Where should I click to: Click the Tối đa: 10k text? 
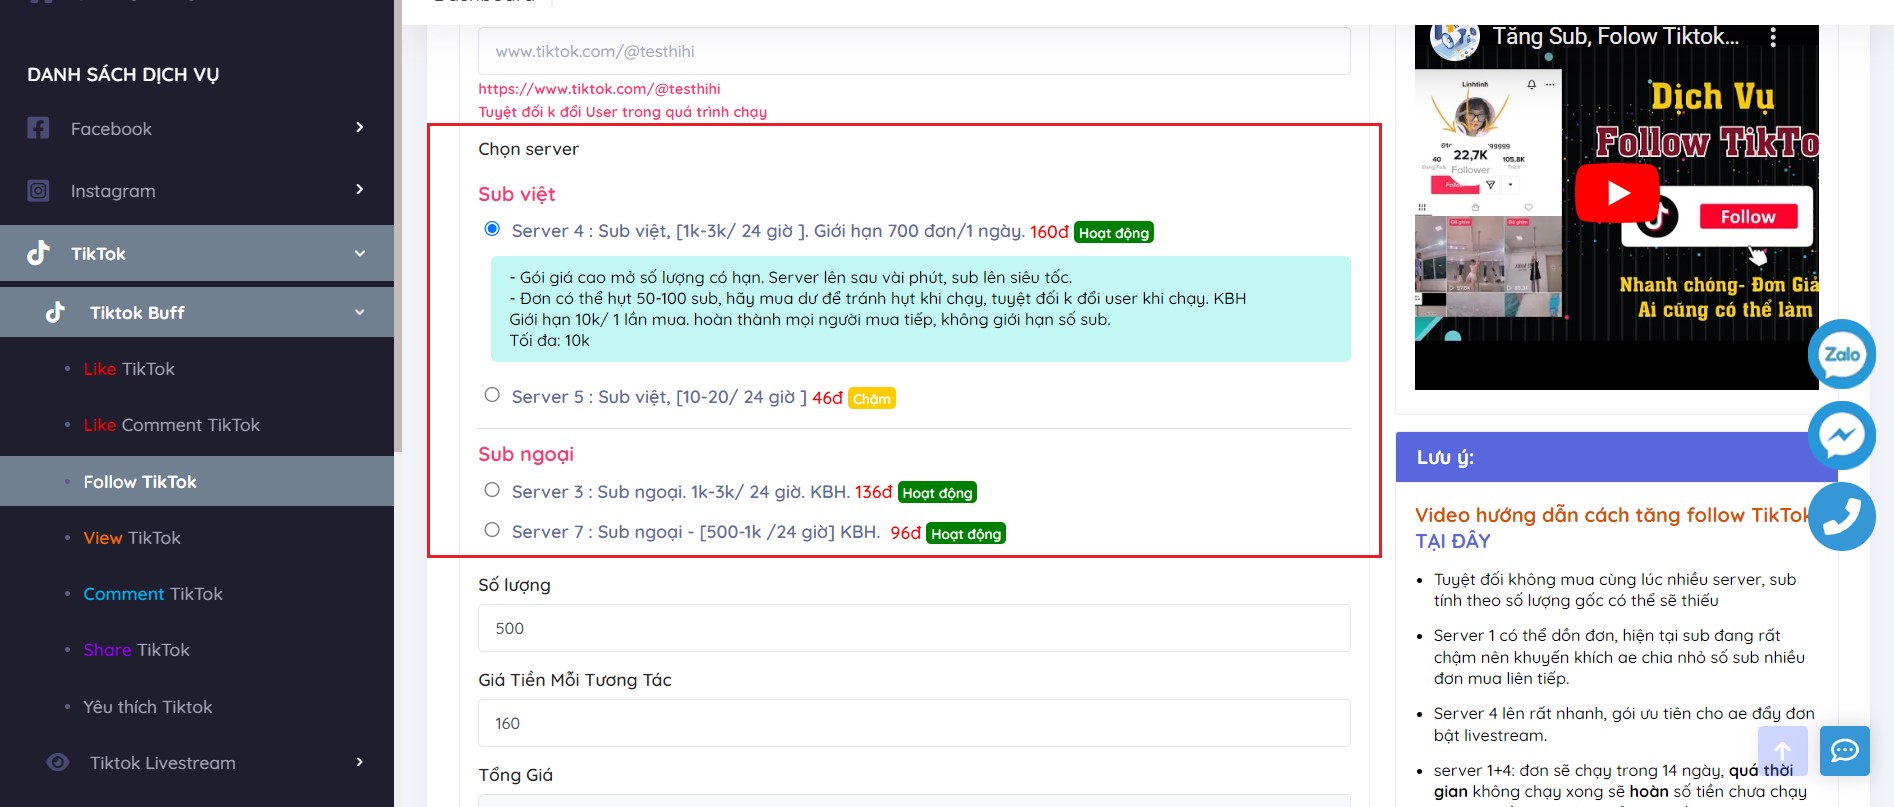(549, 341)
